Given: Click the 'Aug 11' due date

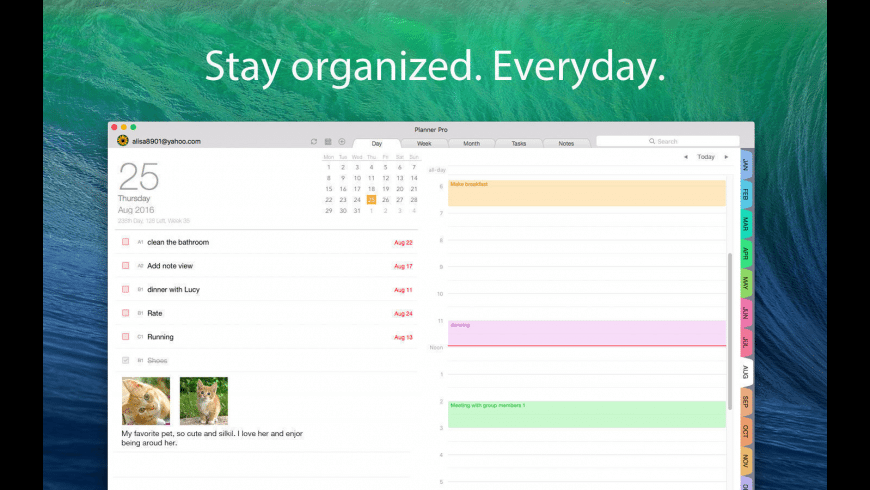Looking at the screenshot, I should [x=403, y=290].
